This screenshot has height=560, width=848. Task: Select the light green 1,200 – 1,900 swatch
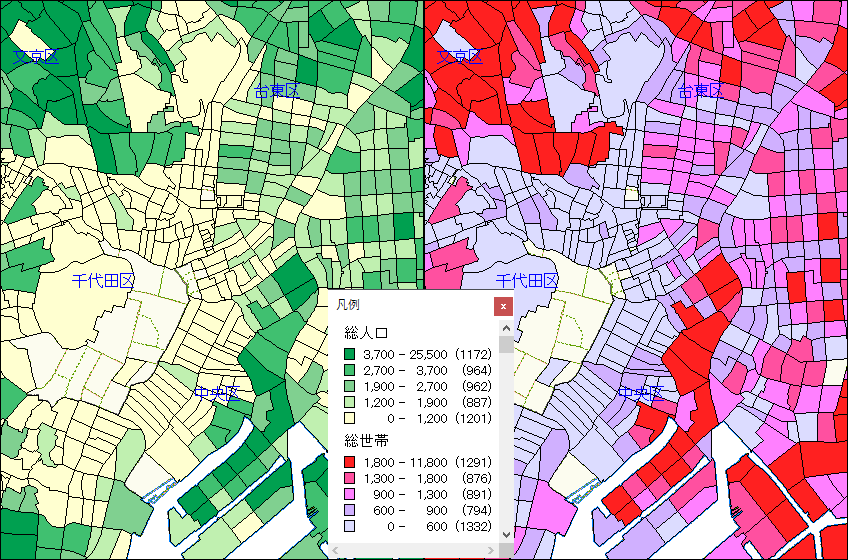349,403
